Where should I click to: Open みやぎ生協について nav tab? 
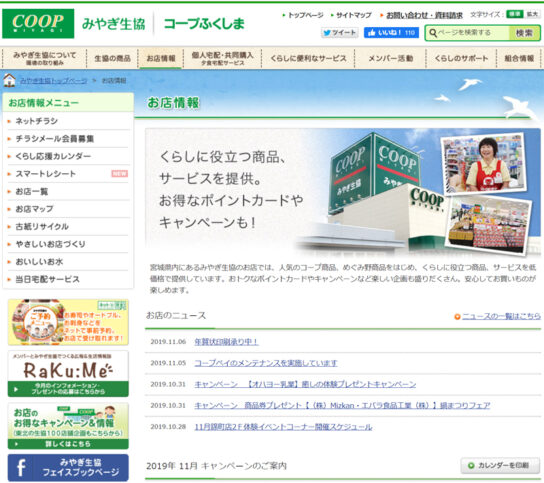click(44, 58)
